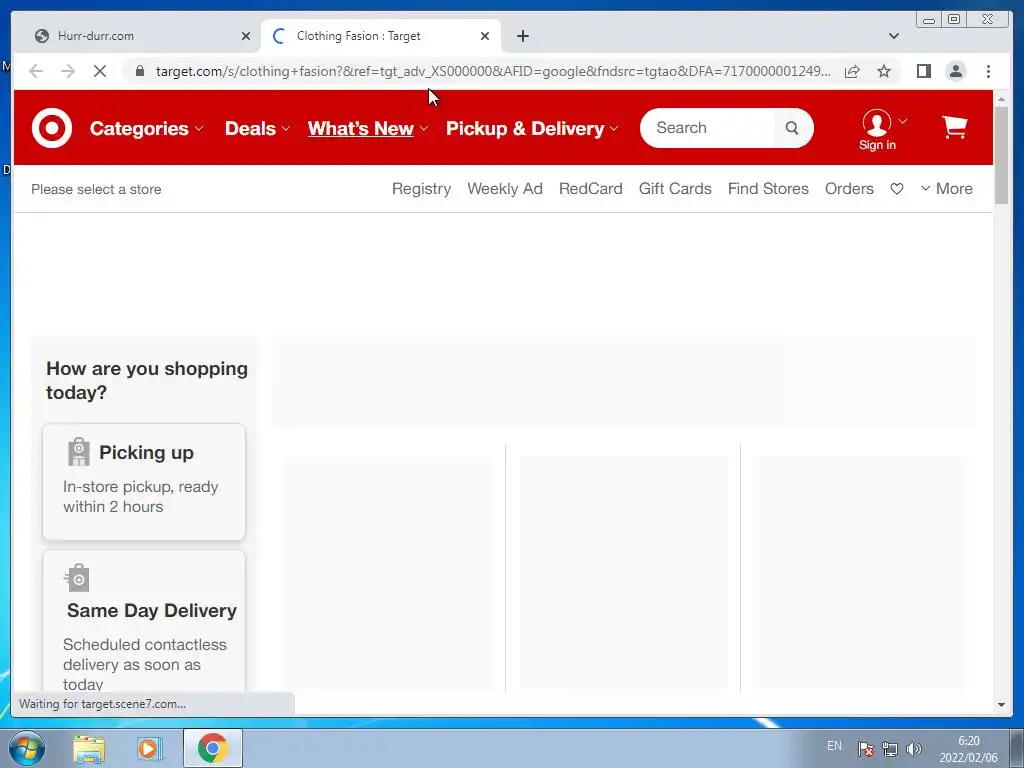Bookmark this page with the star icon
The width and height of the screenshot is (1024, 768).
(884, 71)
